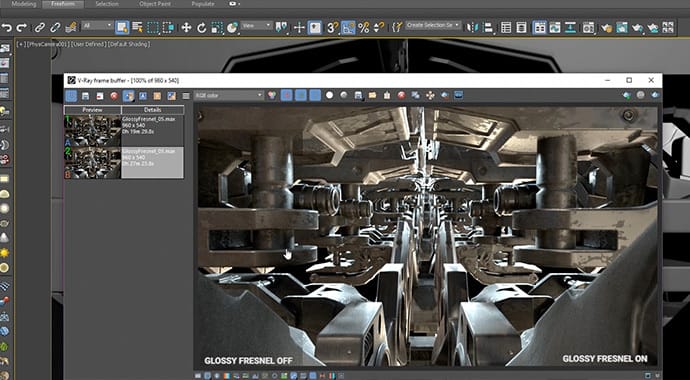Select history render thumbnail marked B
The height and width of the screenshot is (380, 690).
point(92,163)
